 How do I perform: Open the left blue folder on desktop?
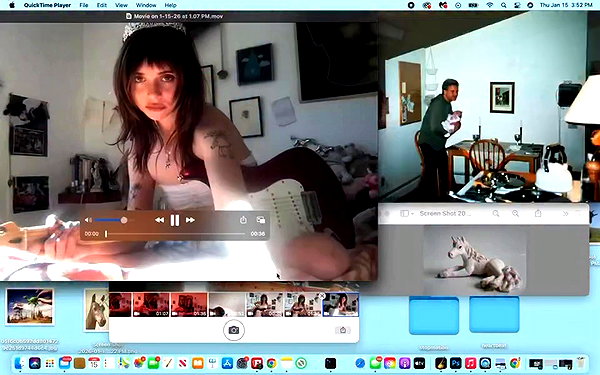(x=434, y=315)
